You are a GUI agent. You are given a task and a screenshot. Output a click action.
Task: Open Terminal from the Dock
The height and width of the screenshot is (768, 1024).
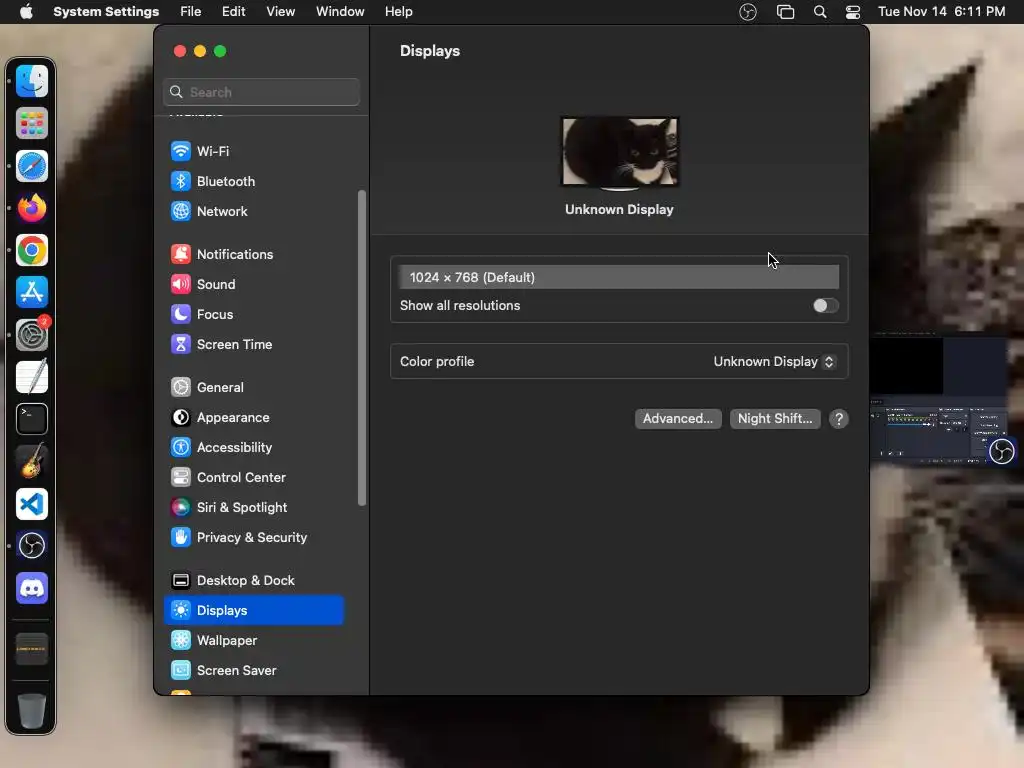31,419
